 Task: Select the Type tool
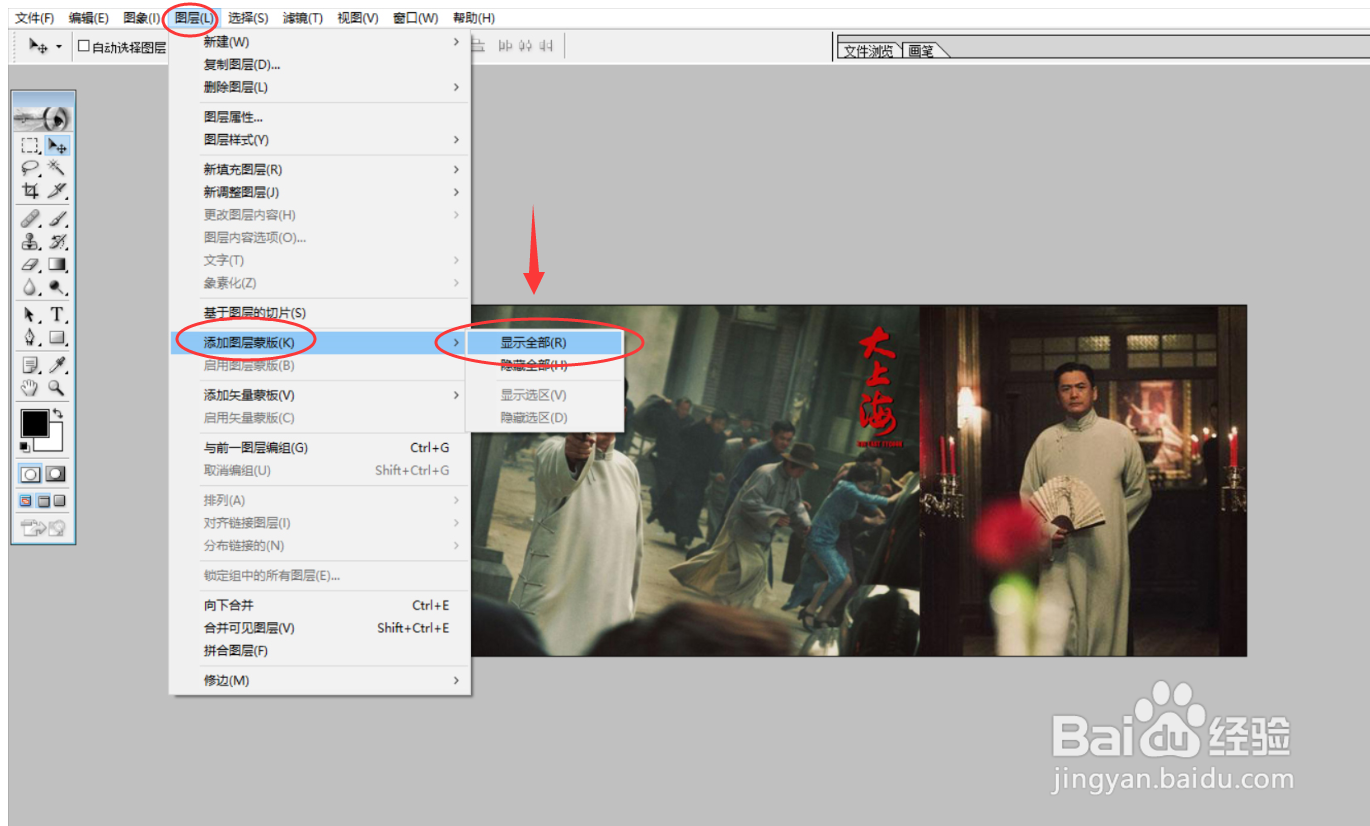pyautogui.click(x=57, y=315)
